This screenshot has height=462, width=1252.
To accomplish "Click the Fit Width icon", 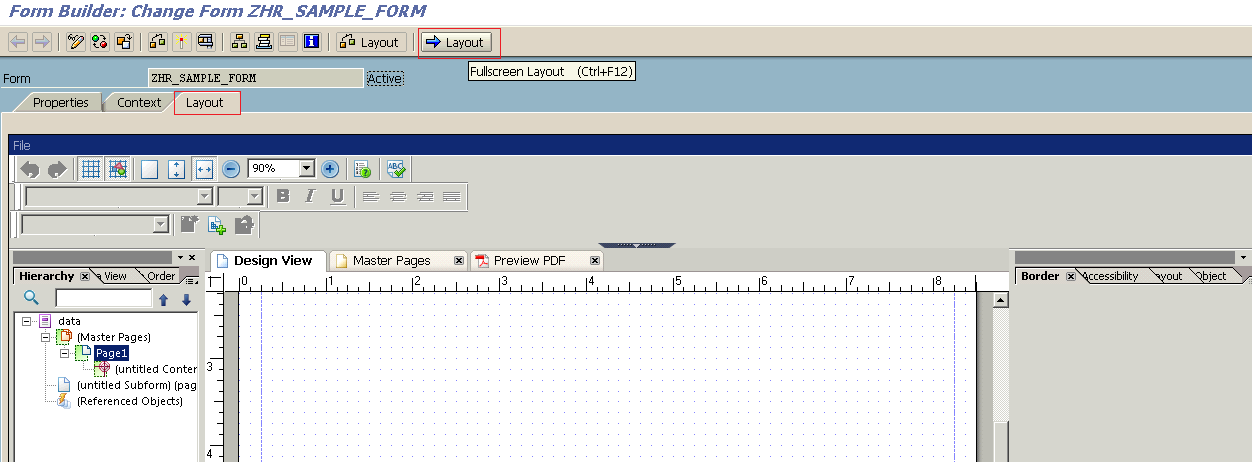I will tap(203, 169).
